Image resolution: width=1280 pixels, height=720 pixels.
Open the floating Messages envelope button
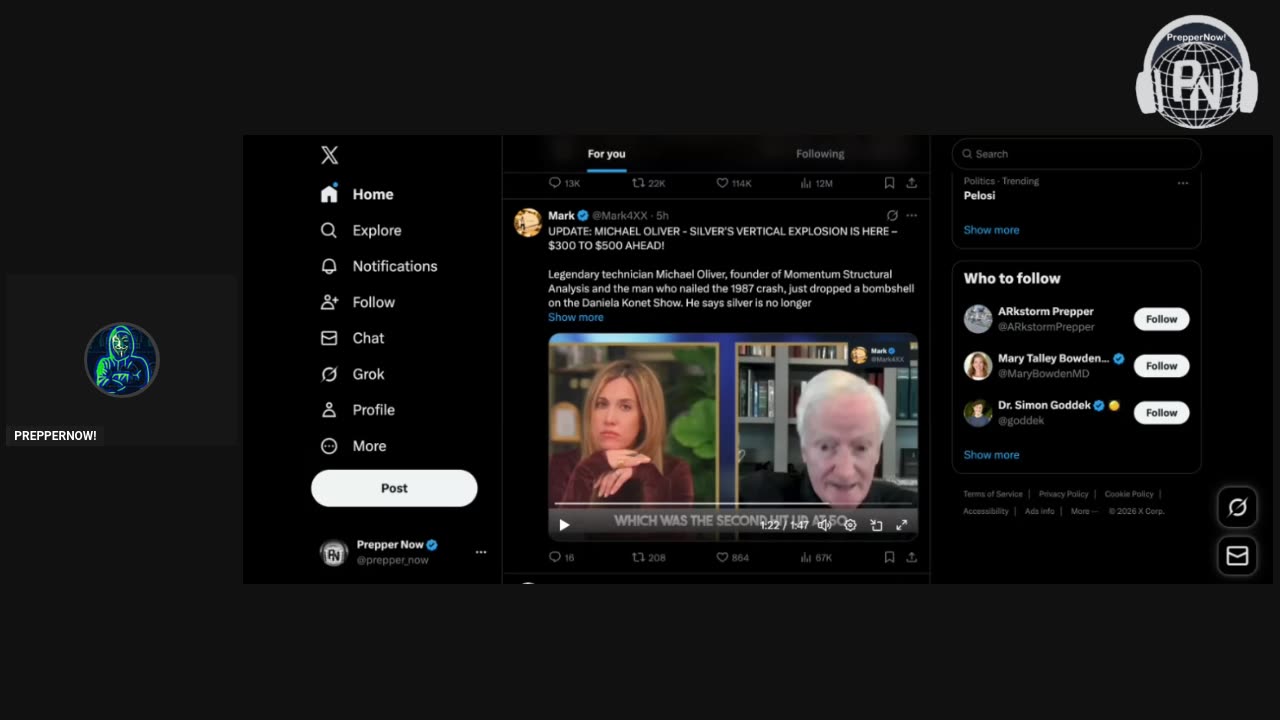click(1237, 556)
